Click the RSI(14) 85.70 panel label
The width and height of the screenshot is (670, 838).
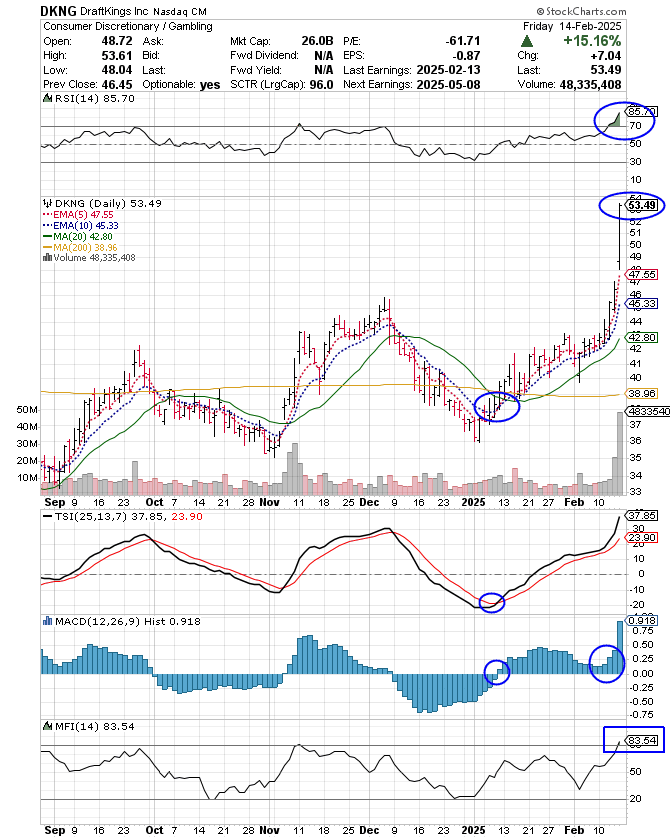pyautogui.click(x=95, y=98)
